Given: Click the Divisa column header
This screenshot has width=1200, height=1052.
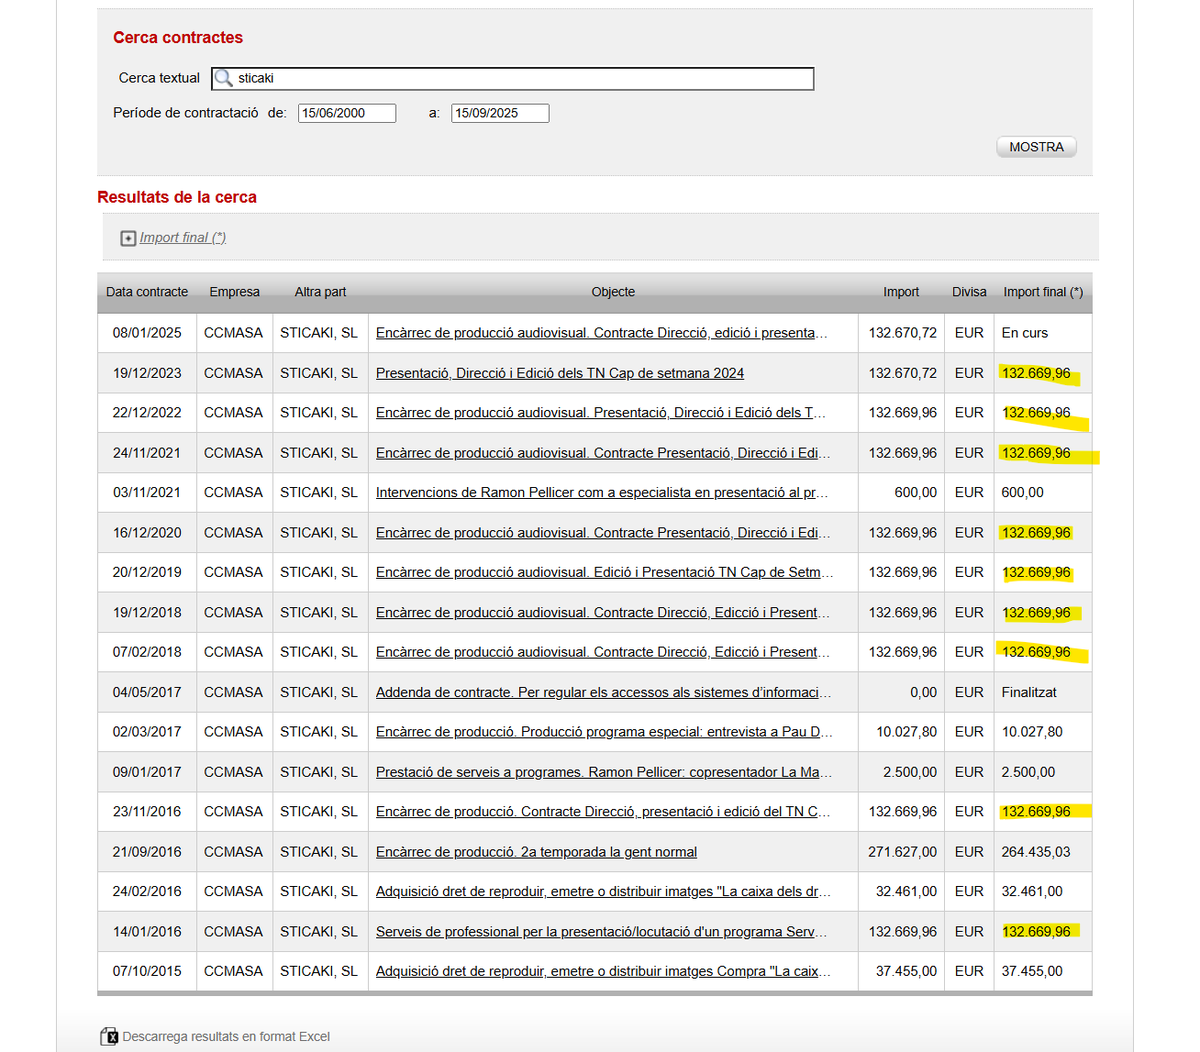Looking at the screenshot, I should click(x=969, y=292).
